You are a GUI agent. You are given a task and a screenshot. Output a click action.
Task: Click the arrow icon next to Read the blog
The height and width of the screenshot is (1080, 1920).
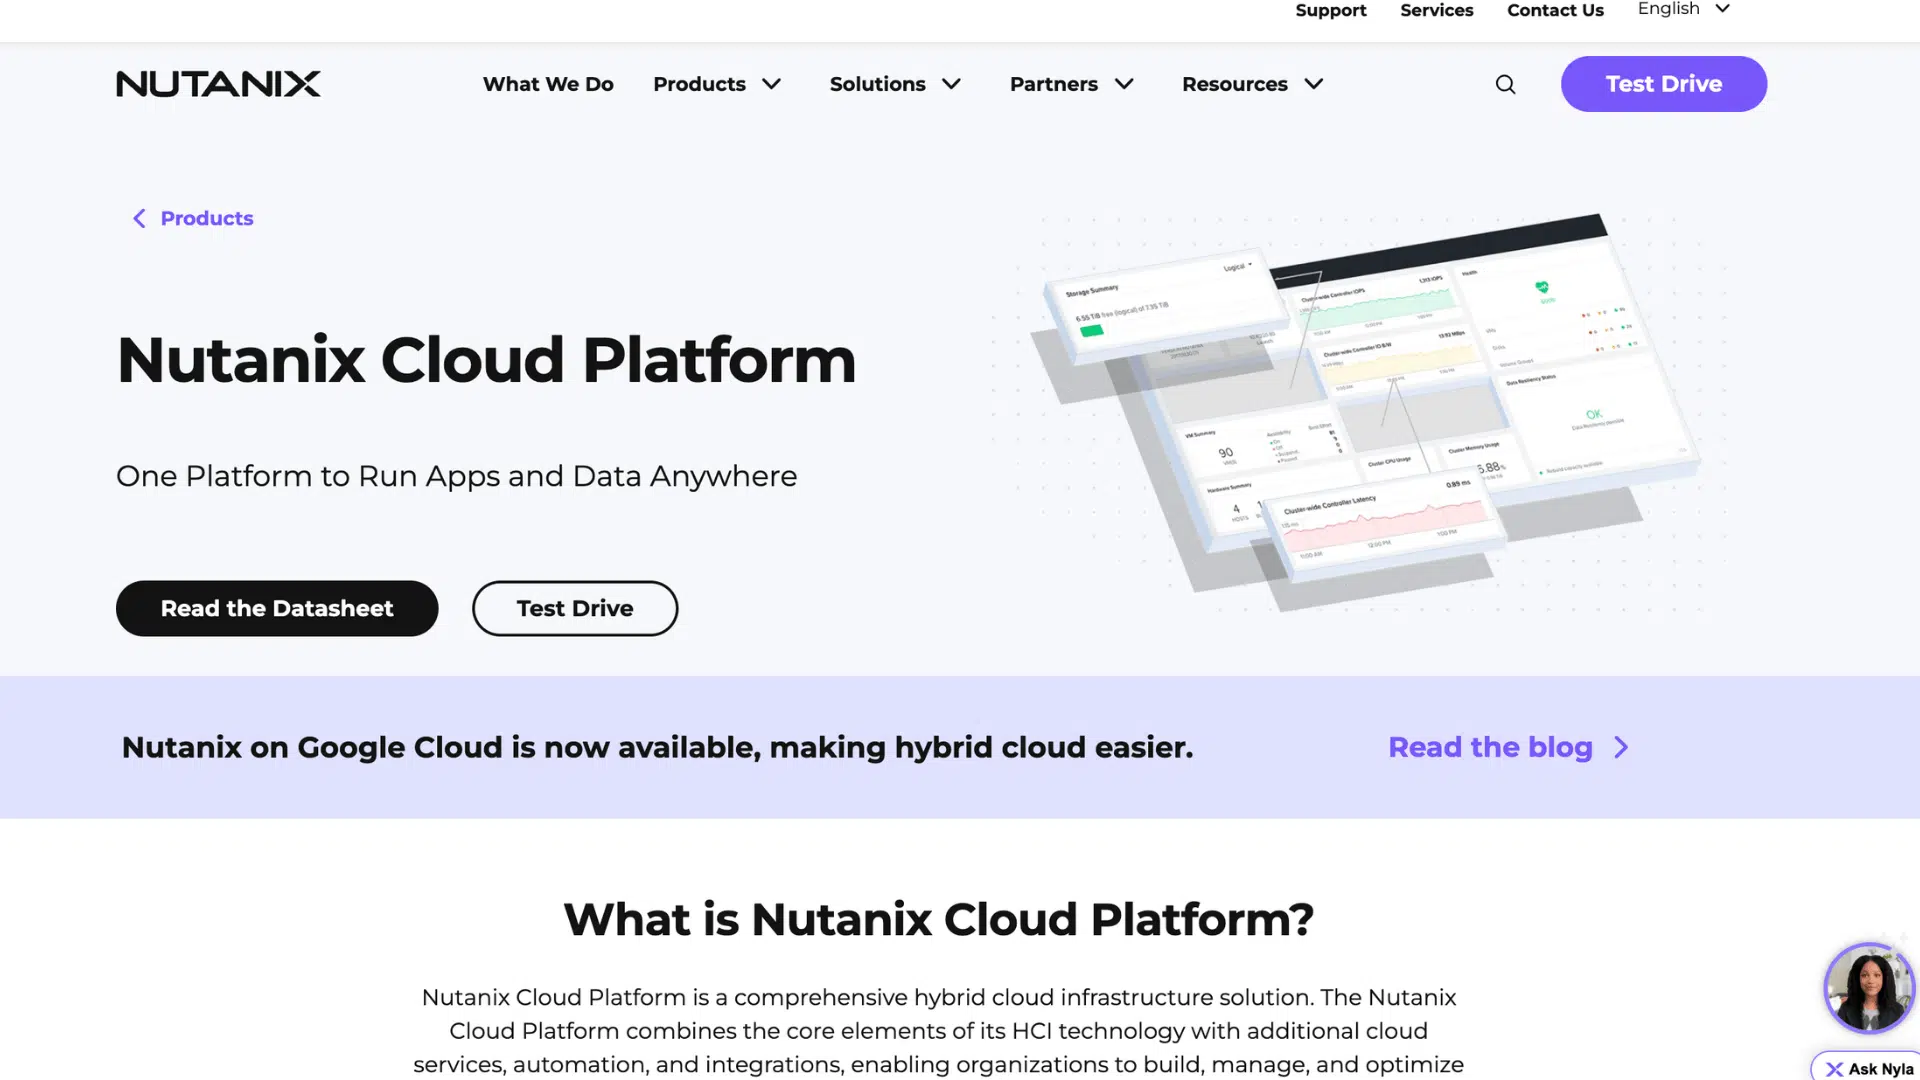click(x=1621, y=747)
